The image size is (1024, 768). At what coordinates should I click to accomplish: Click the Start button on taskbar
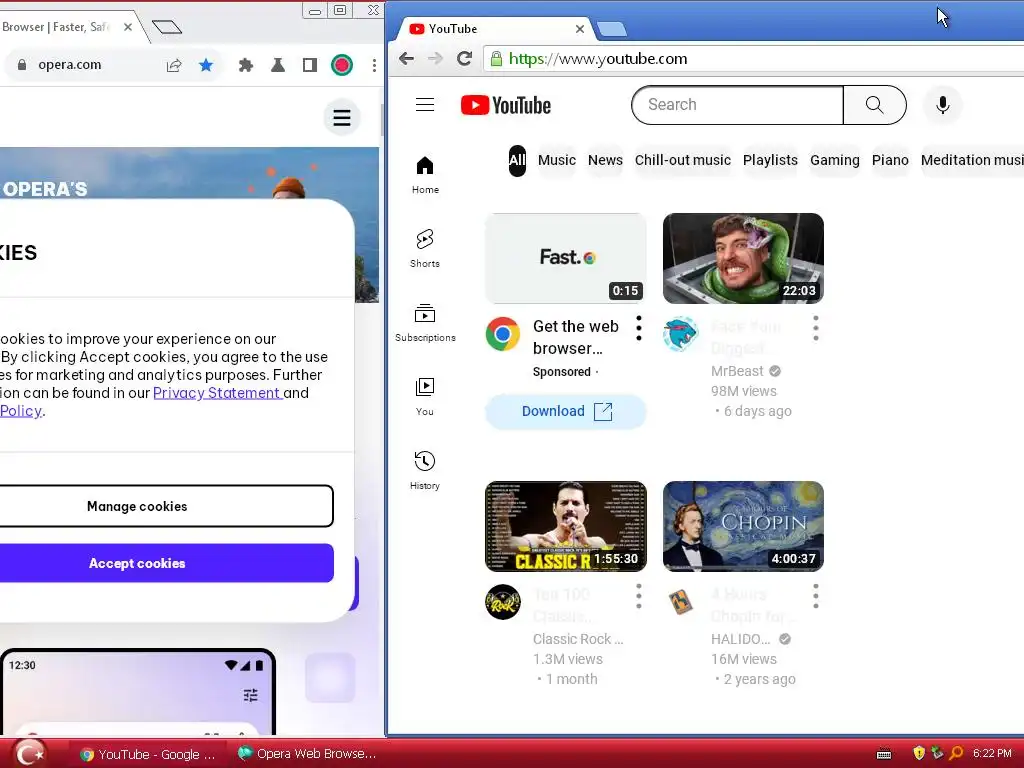click(x=29, y=754)
